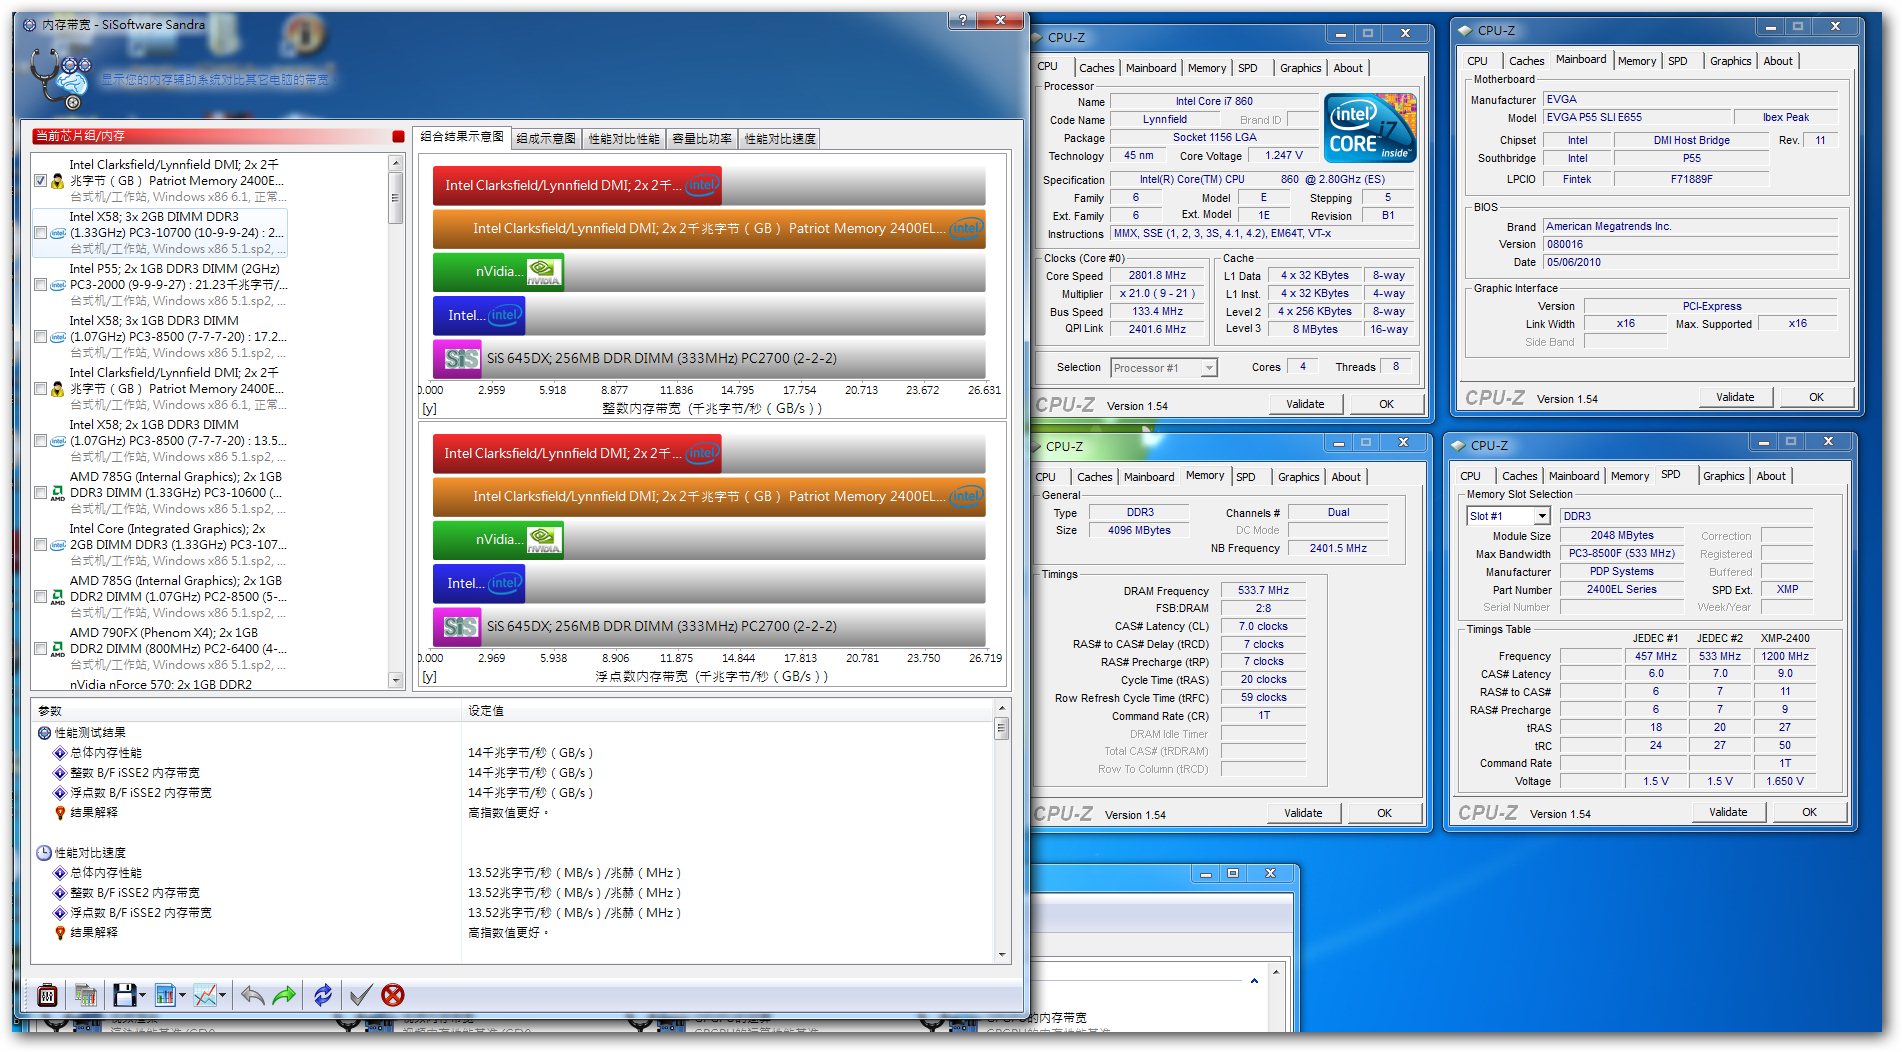Click the floppy disk save icon
The height and width of the screenshot is (1052, 1902).
(124, 995)
